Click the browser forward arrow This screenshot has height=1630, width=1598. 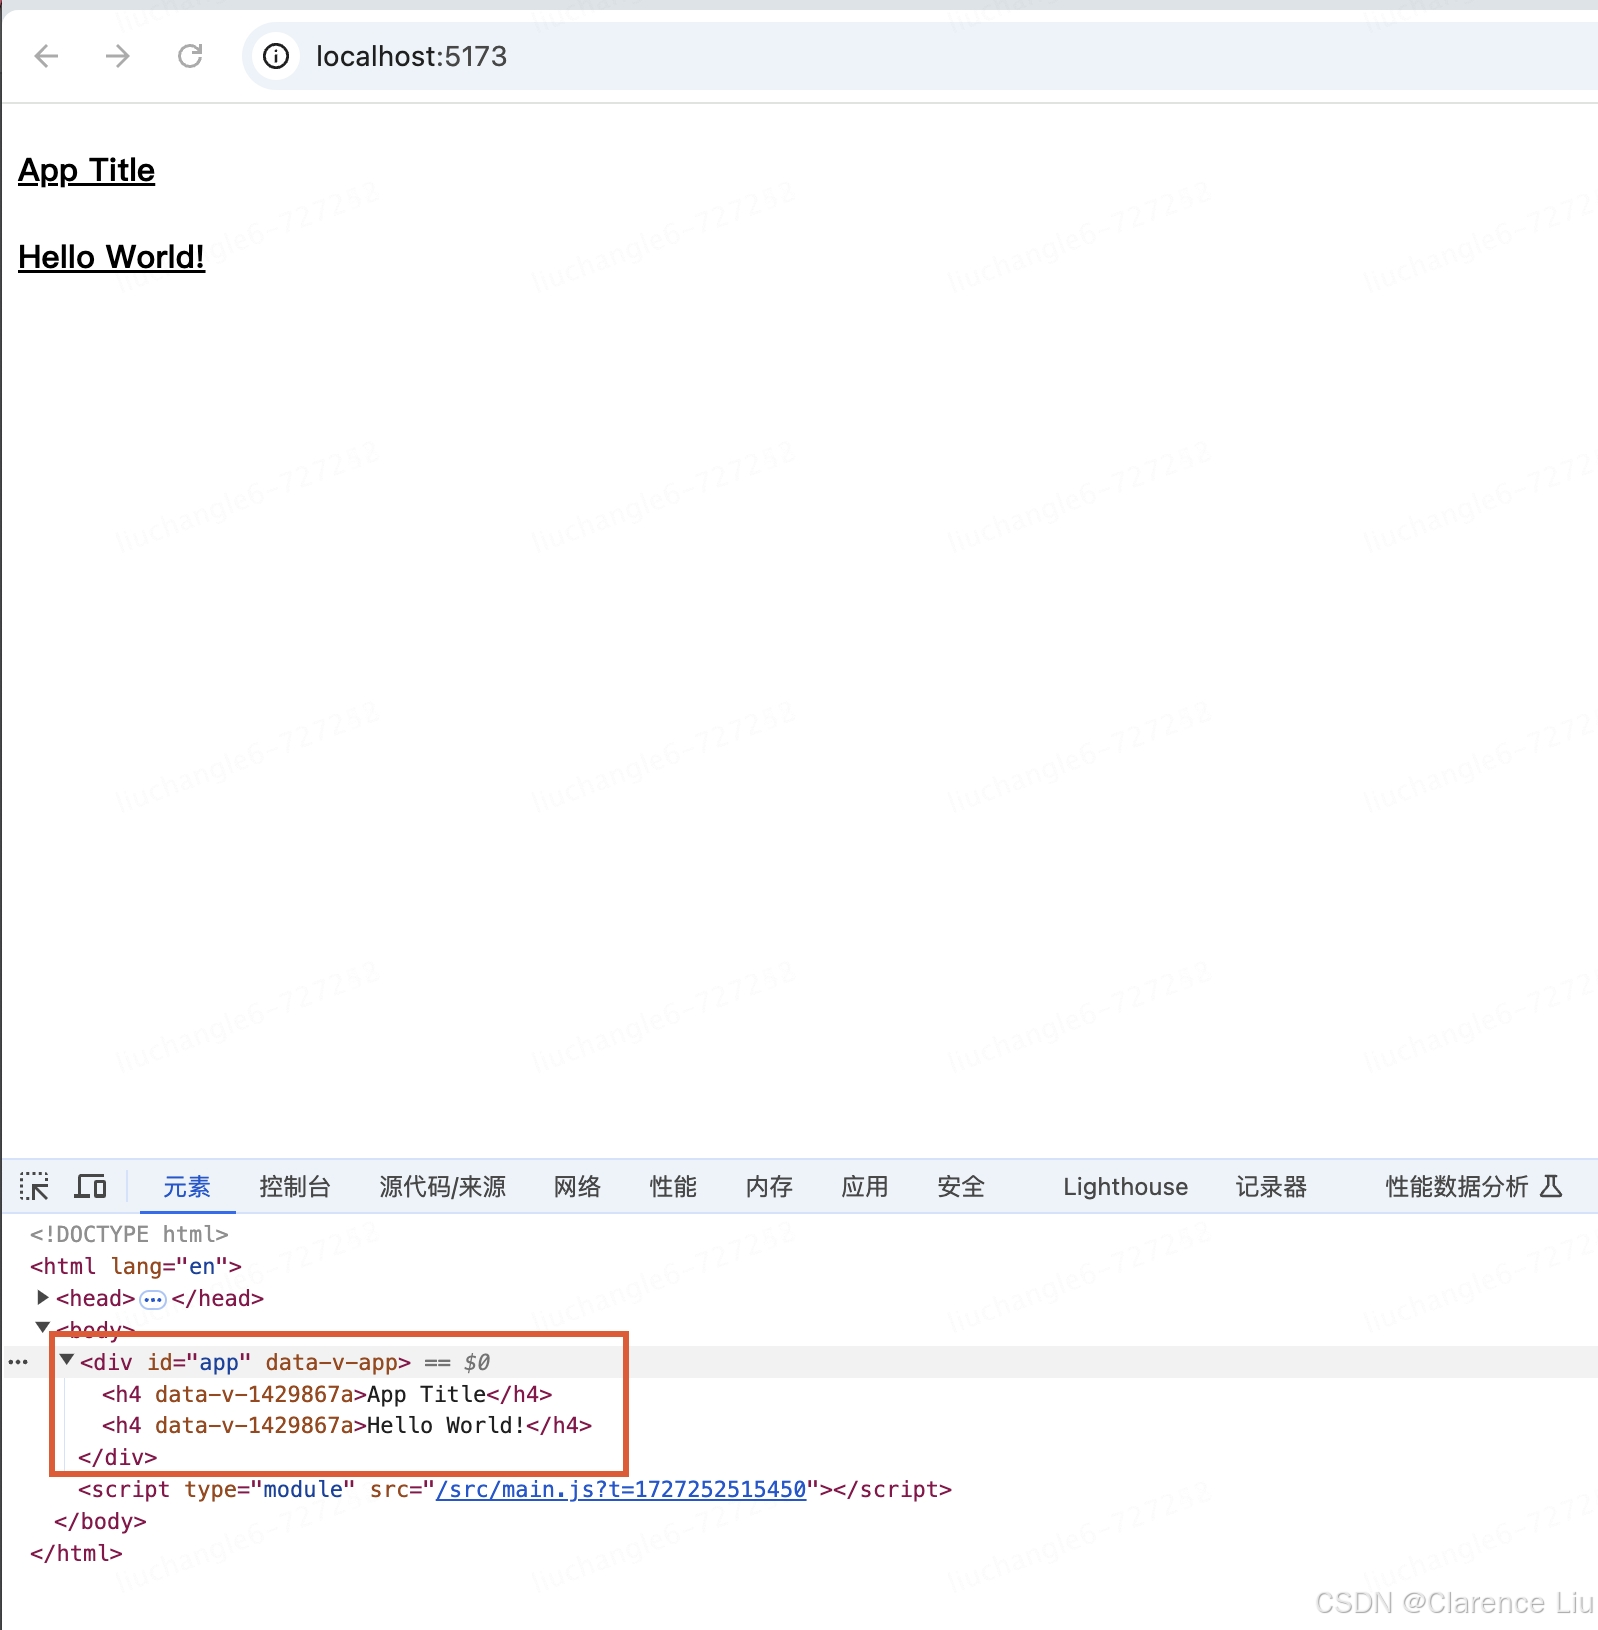(x=118, y=56)
